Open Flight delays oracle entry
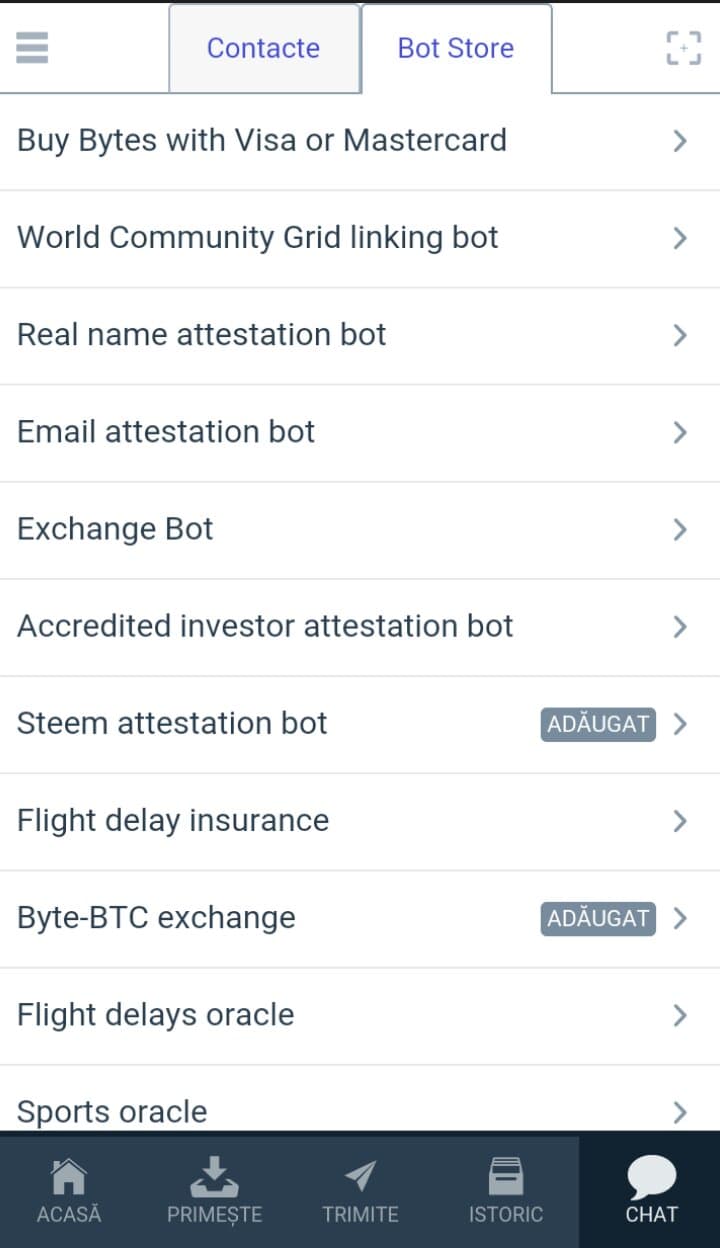Viewport: 720px width, 1248px height. click(156, 1015)
